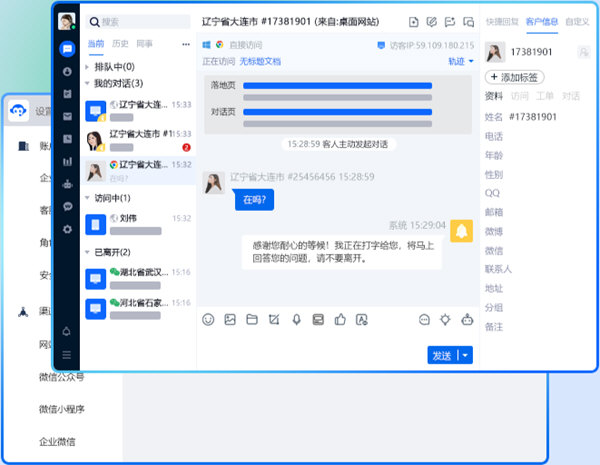Insert an emoji from the smiley icon

click(x=208, y=320)
